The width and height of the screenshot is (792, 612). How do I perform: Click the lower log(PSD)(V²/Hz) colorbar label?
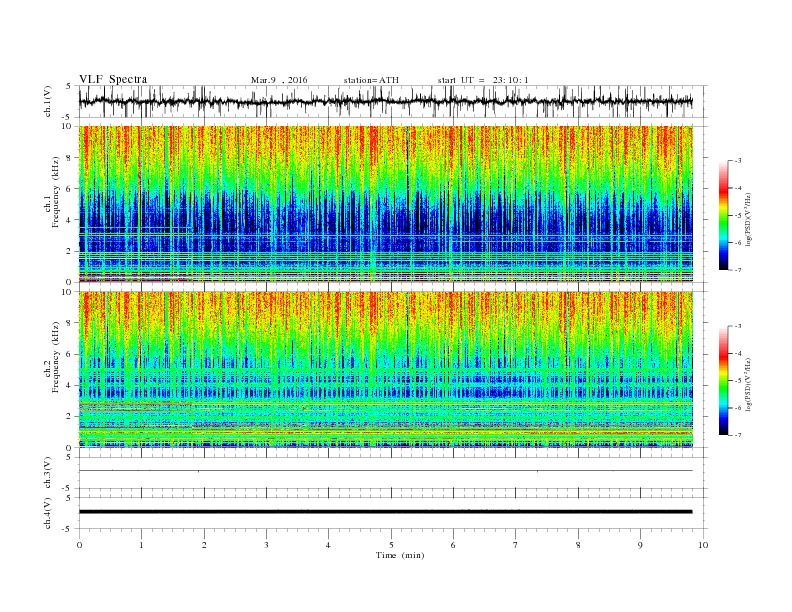point(749,384)
